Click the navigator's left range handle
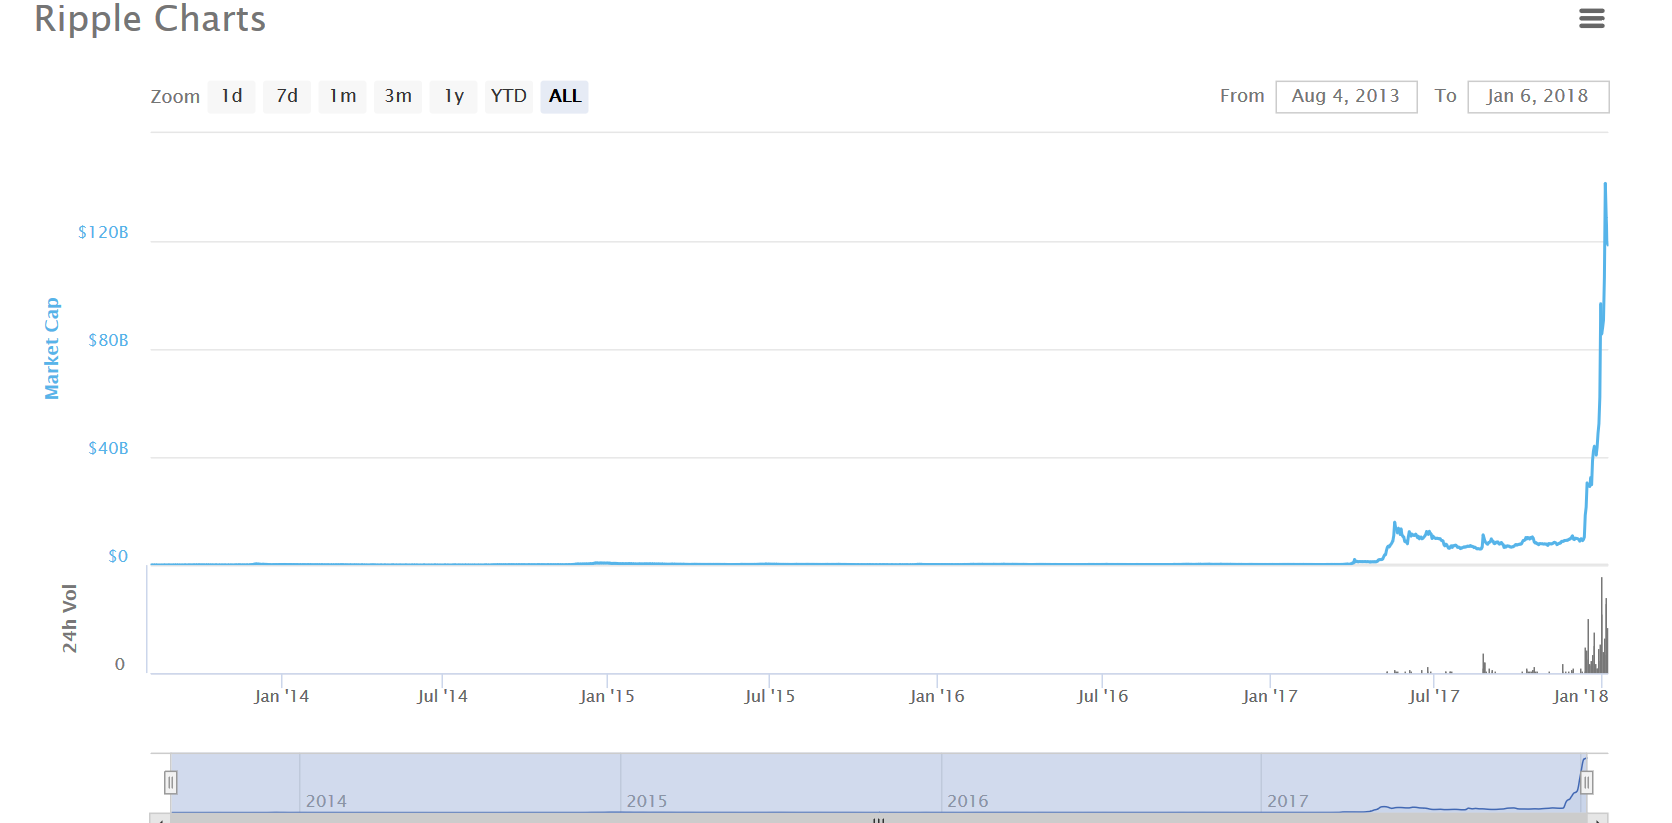The image size is (1672, 823). click(x=171, y=782)
